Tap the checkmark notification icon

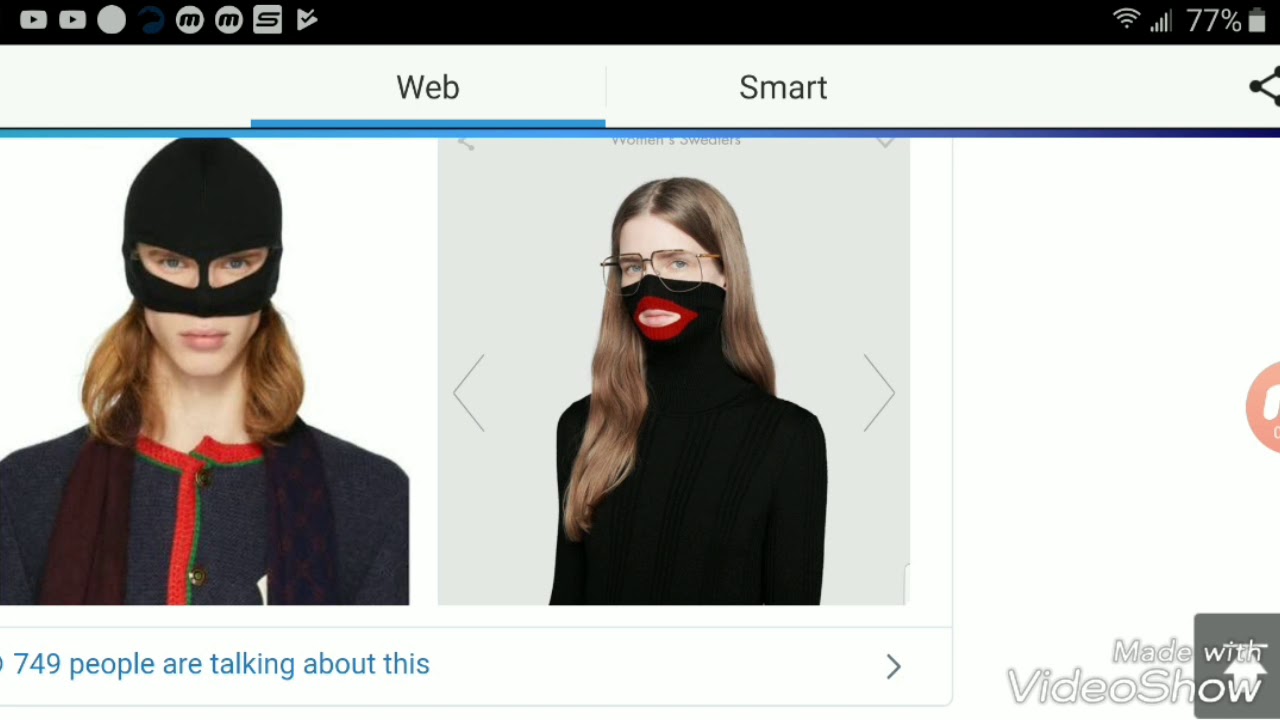(x=307, y=20)
